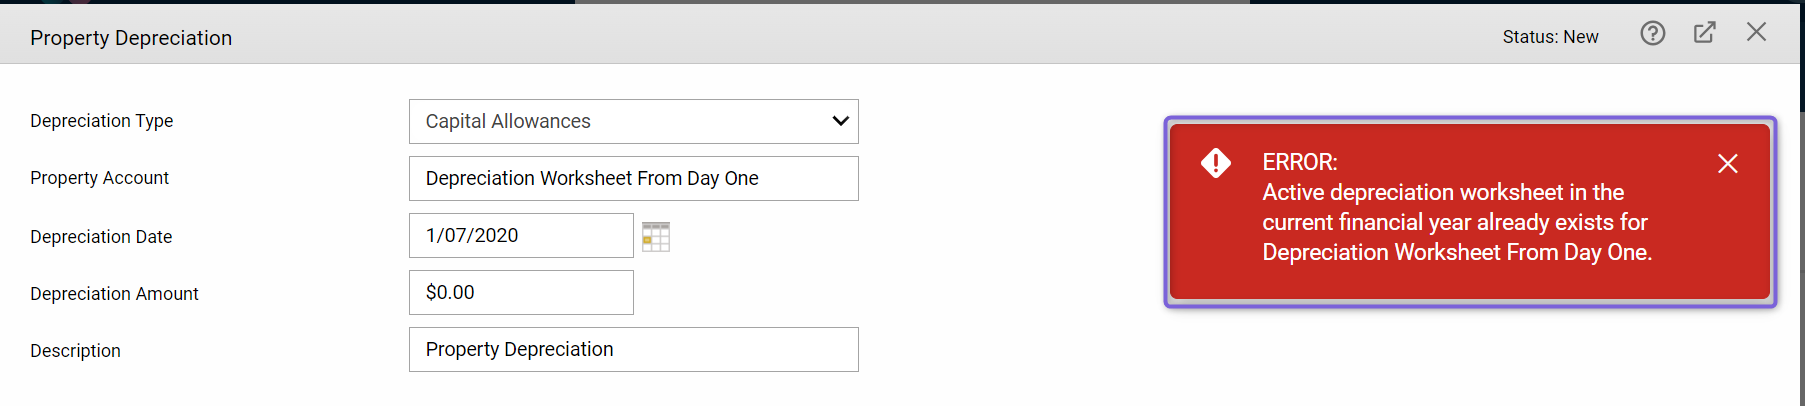Click the Property Depreciation header title
Screen dimensions: 1805x406
pyautogui.click(x=131, y=38)
